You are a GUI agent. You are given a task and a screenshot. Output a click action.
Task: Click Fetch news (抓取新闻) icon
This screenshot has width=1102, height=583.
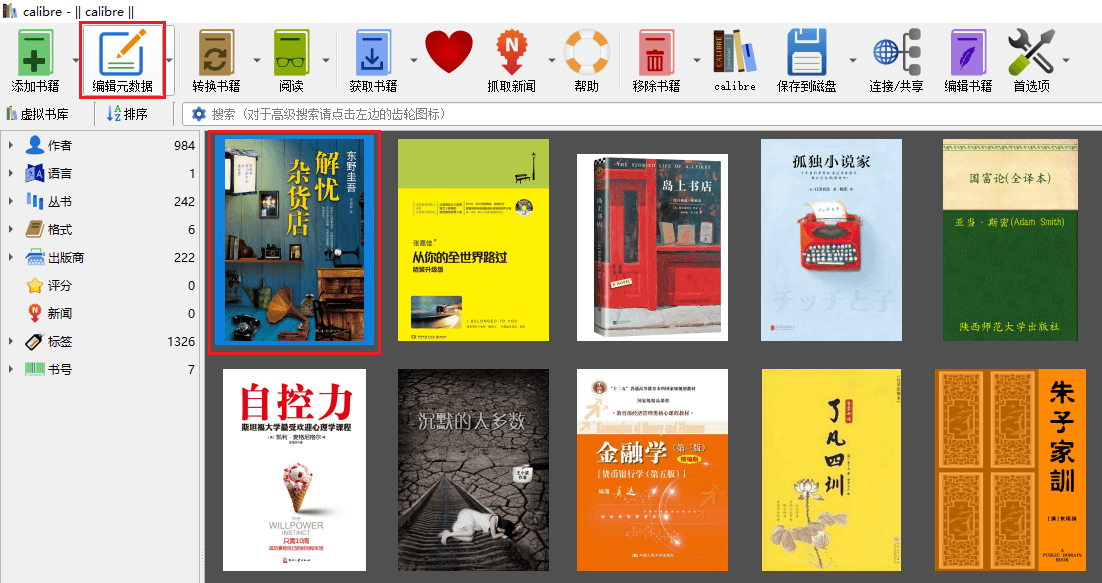[511, 53]
